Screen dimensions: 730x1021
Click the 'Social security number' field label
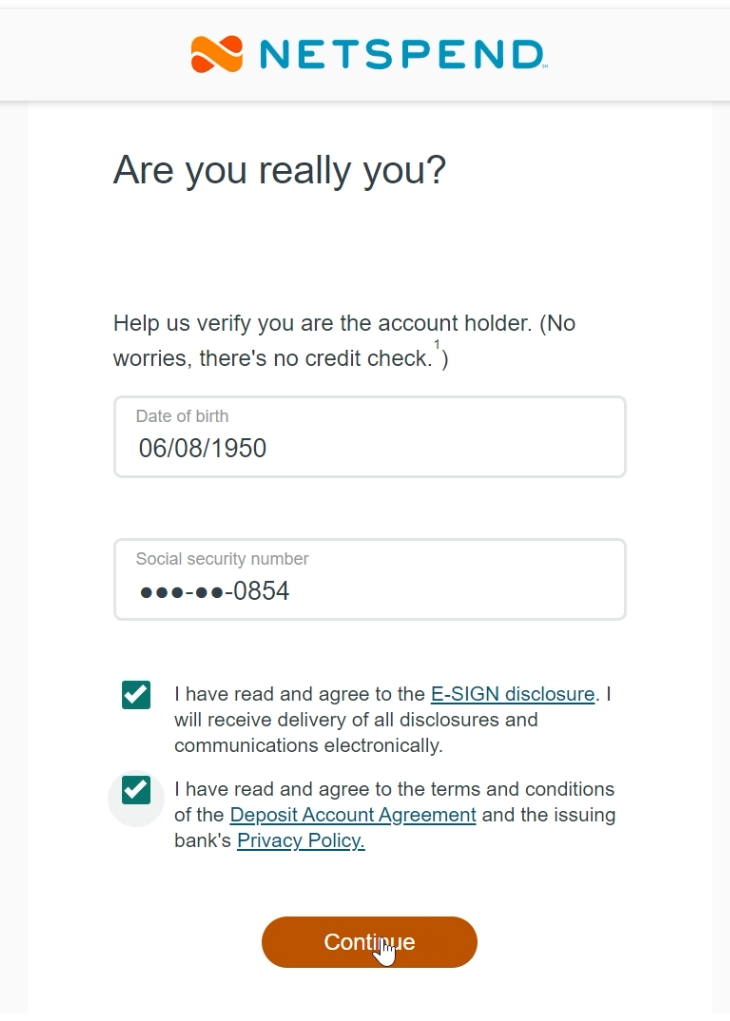coord(222,559)
